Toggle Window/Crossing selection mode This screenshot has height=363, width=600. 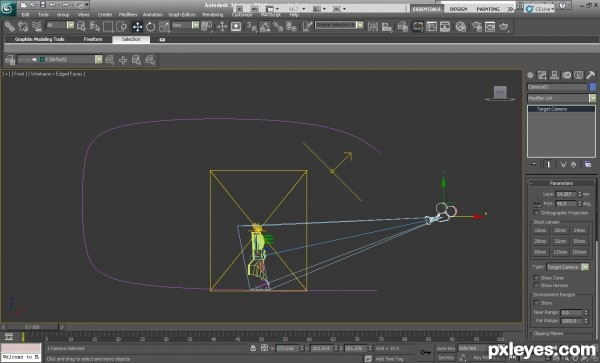[121, 26]
